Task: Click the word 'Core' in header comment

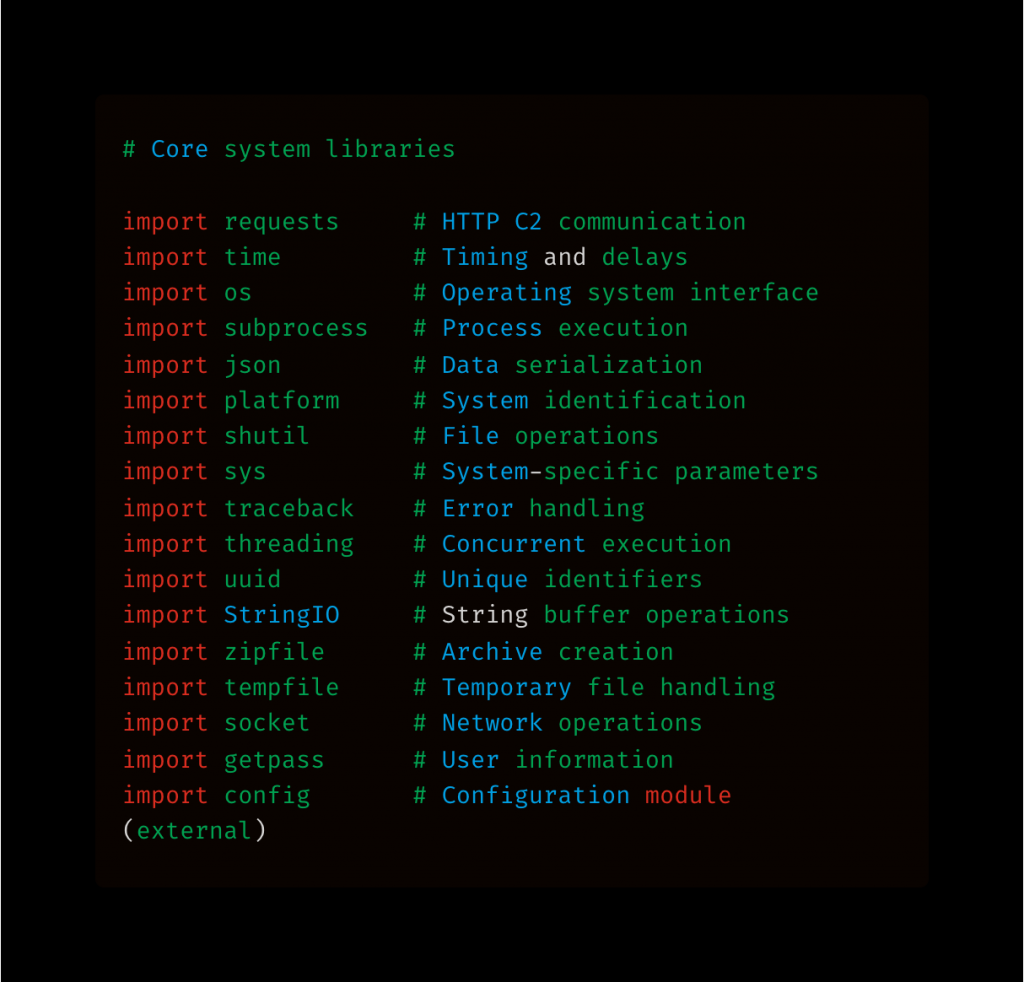Action: (x=180, y=150)
